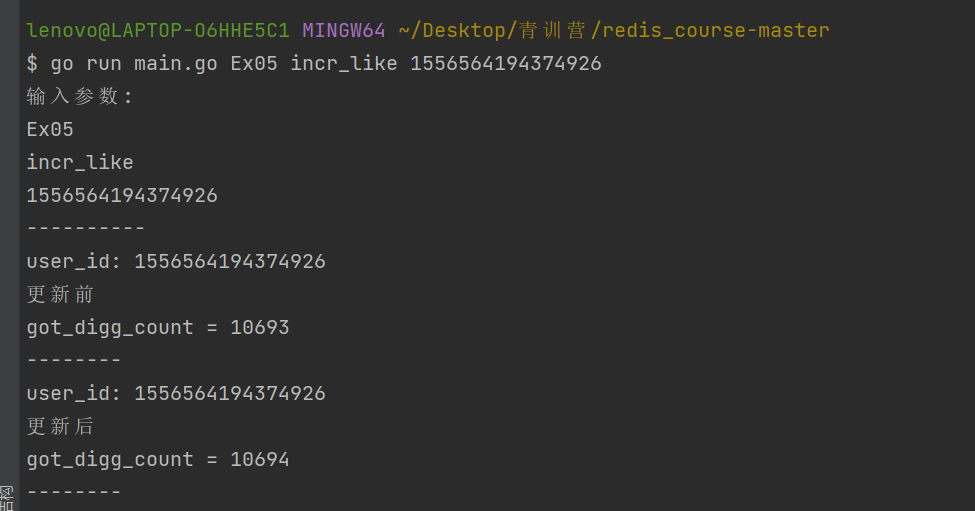975x511 pixels.
Task: Click the final dashed separator at bottom
Action: [73, 492]
